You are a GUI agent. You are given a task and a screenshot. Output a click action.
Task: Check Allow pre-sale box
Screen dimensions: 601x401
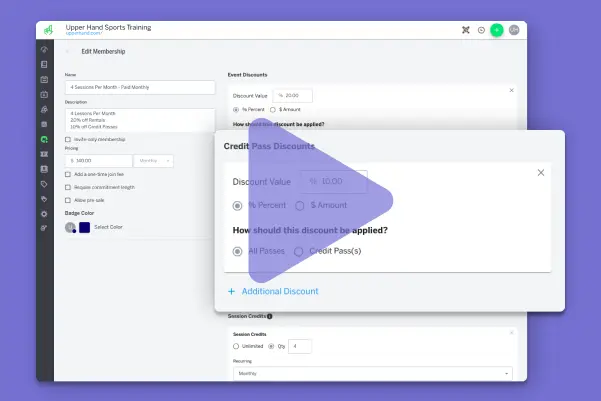pos(68,200)
